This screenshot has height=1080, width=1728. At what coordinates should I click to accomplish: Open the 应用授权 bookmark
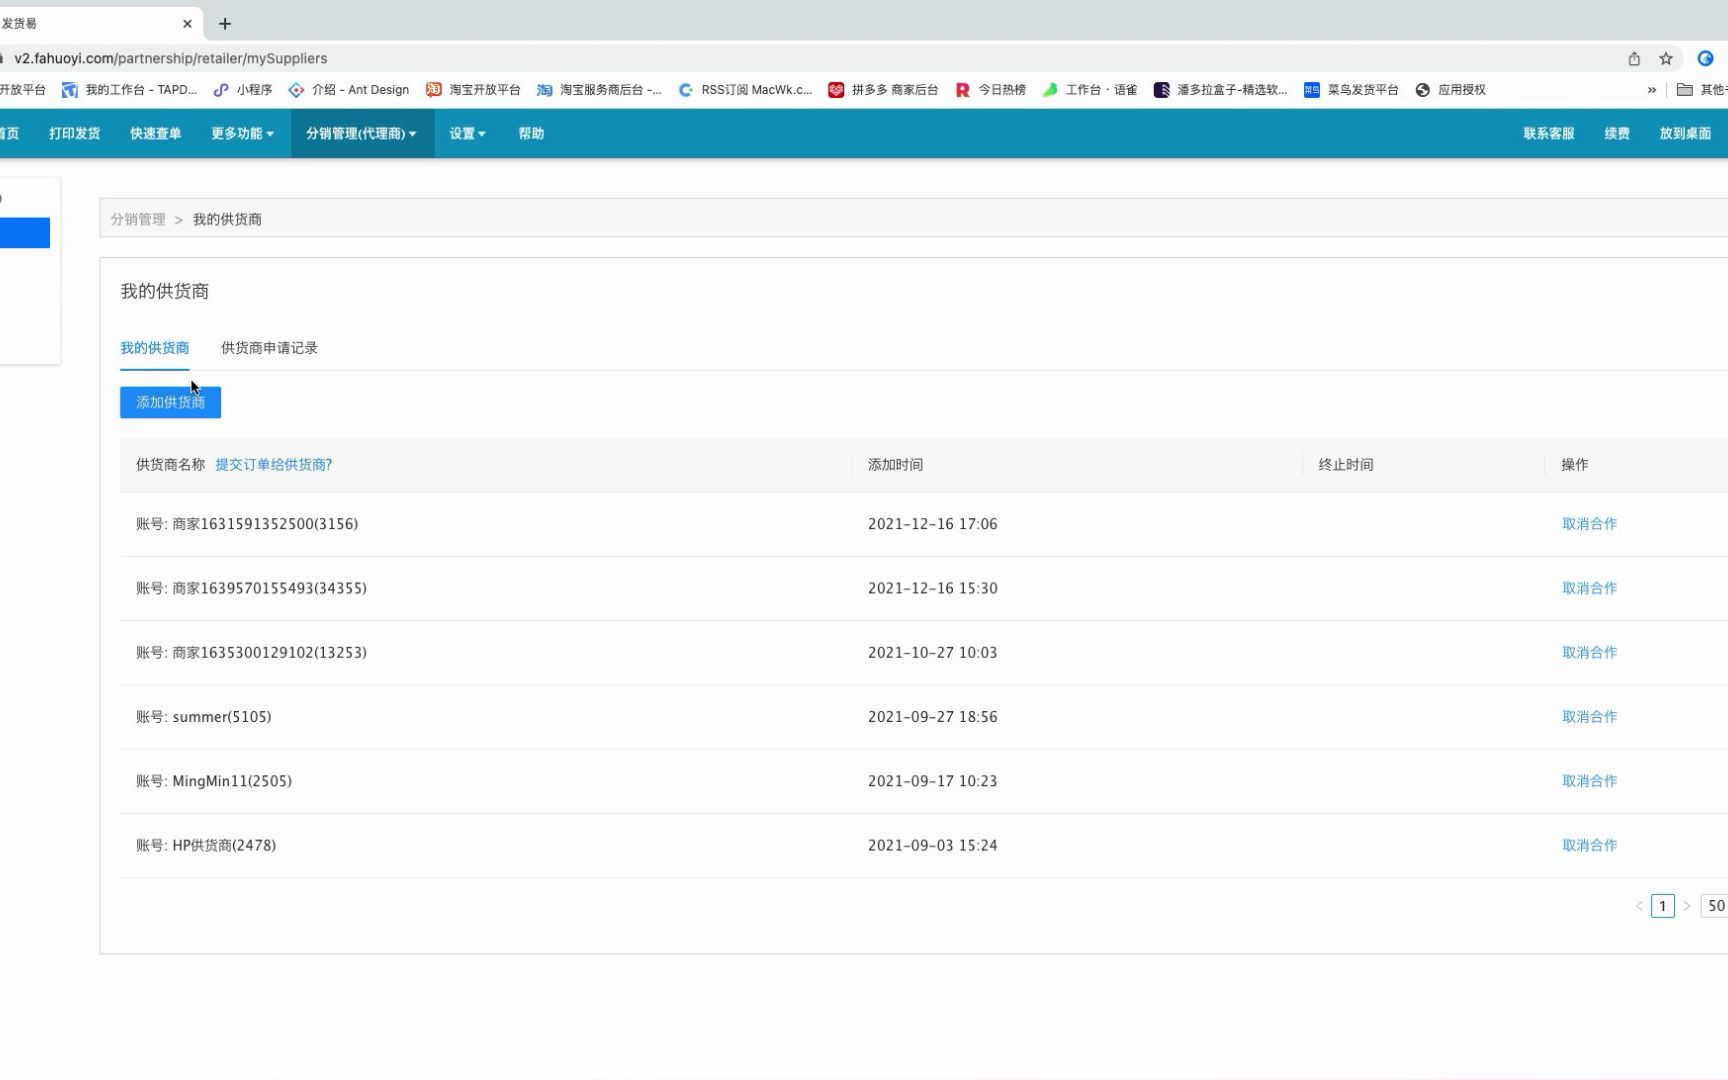pos(1451,89)
